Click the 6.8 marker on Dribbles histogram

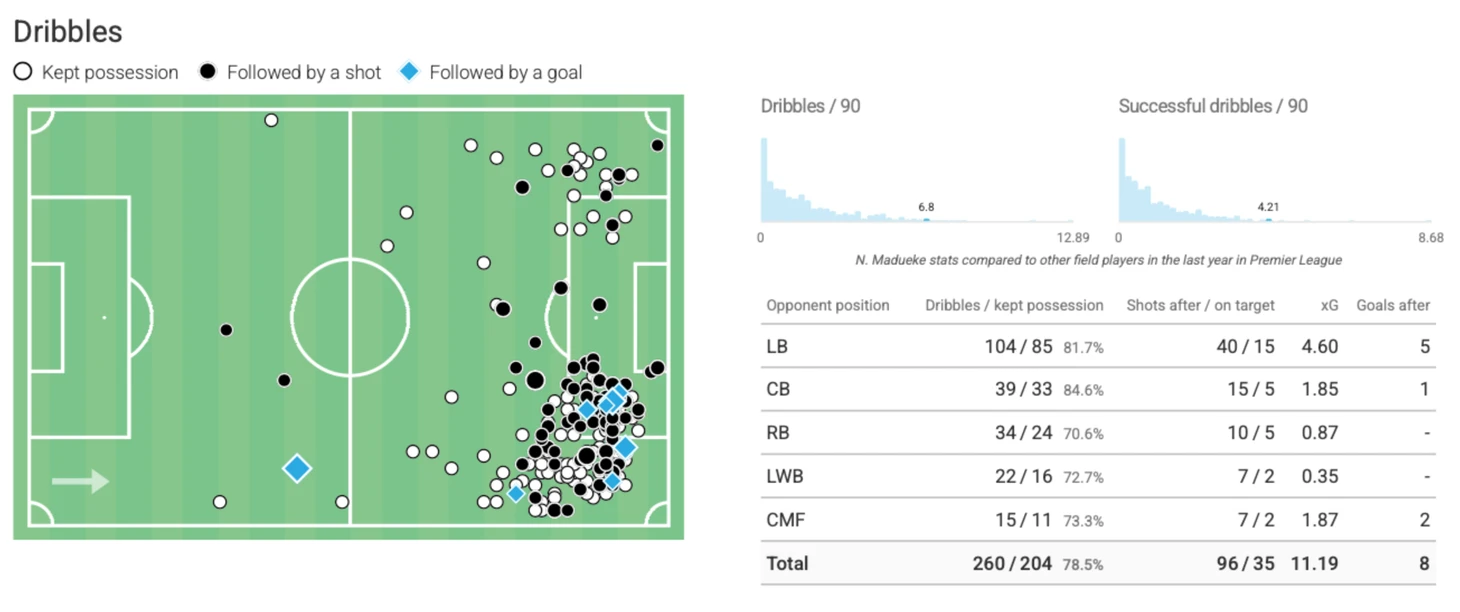926,219
